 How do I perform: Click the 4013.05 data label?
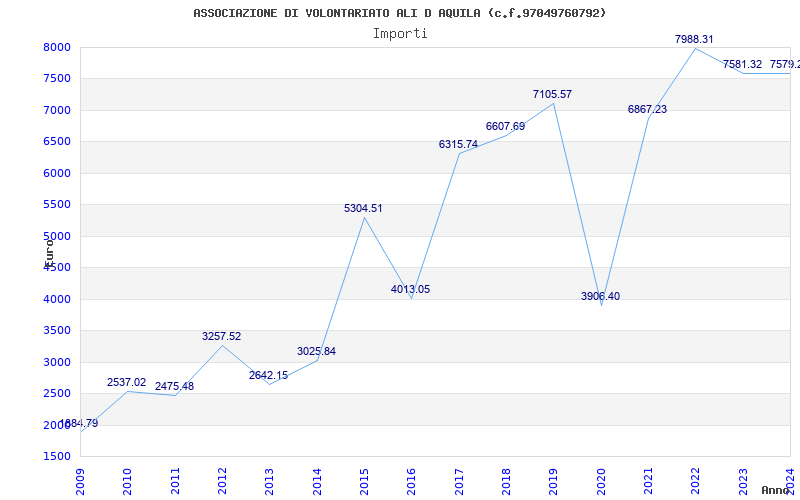click(x=410, y=289)
